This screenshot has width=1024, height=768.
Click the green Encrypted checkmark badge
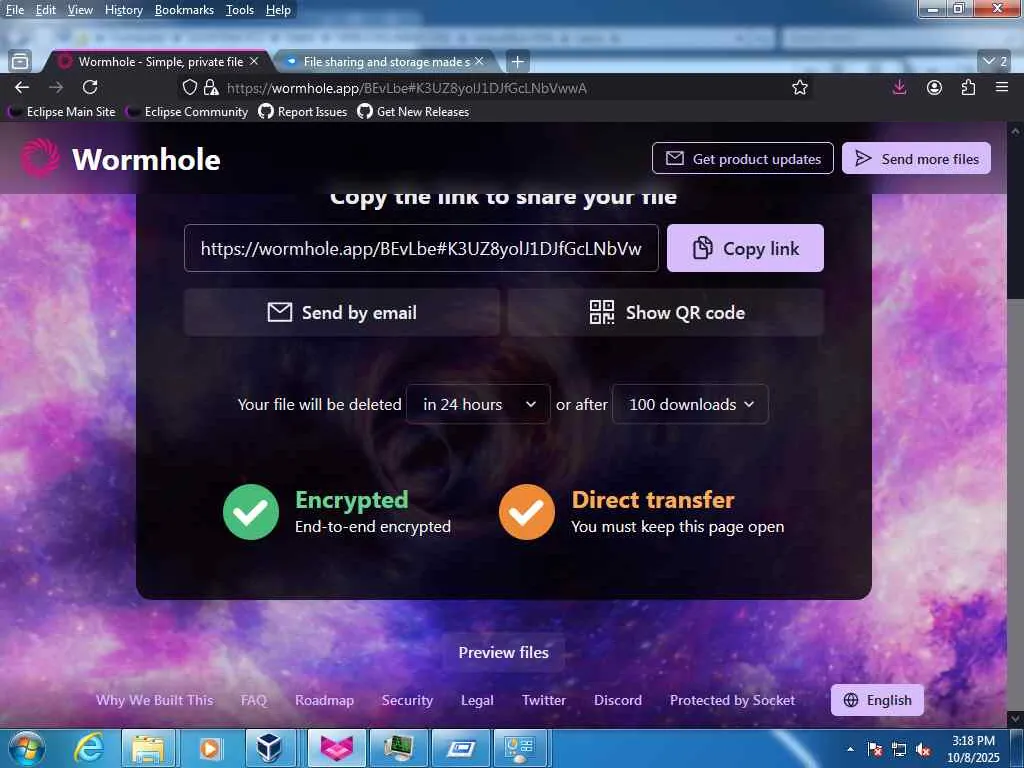click(x=251, y=512)
